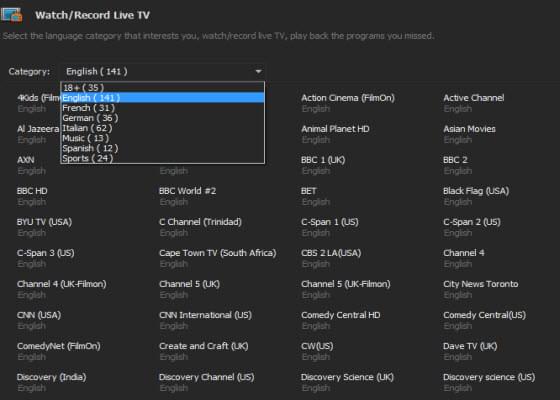This screenshot has height=400, width=560.
Task: Choose the Music (13) option
Action: pyautogui.click(x=162, y=138)
